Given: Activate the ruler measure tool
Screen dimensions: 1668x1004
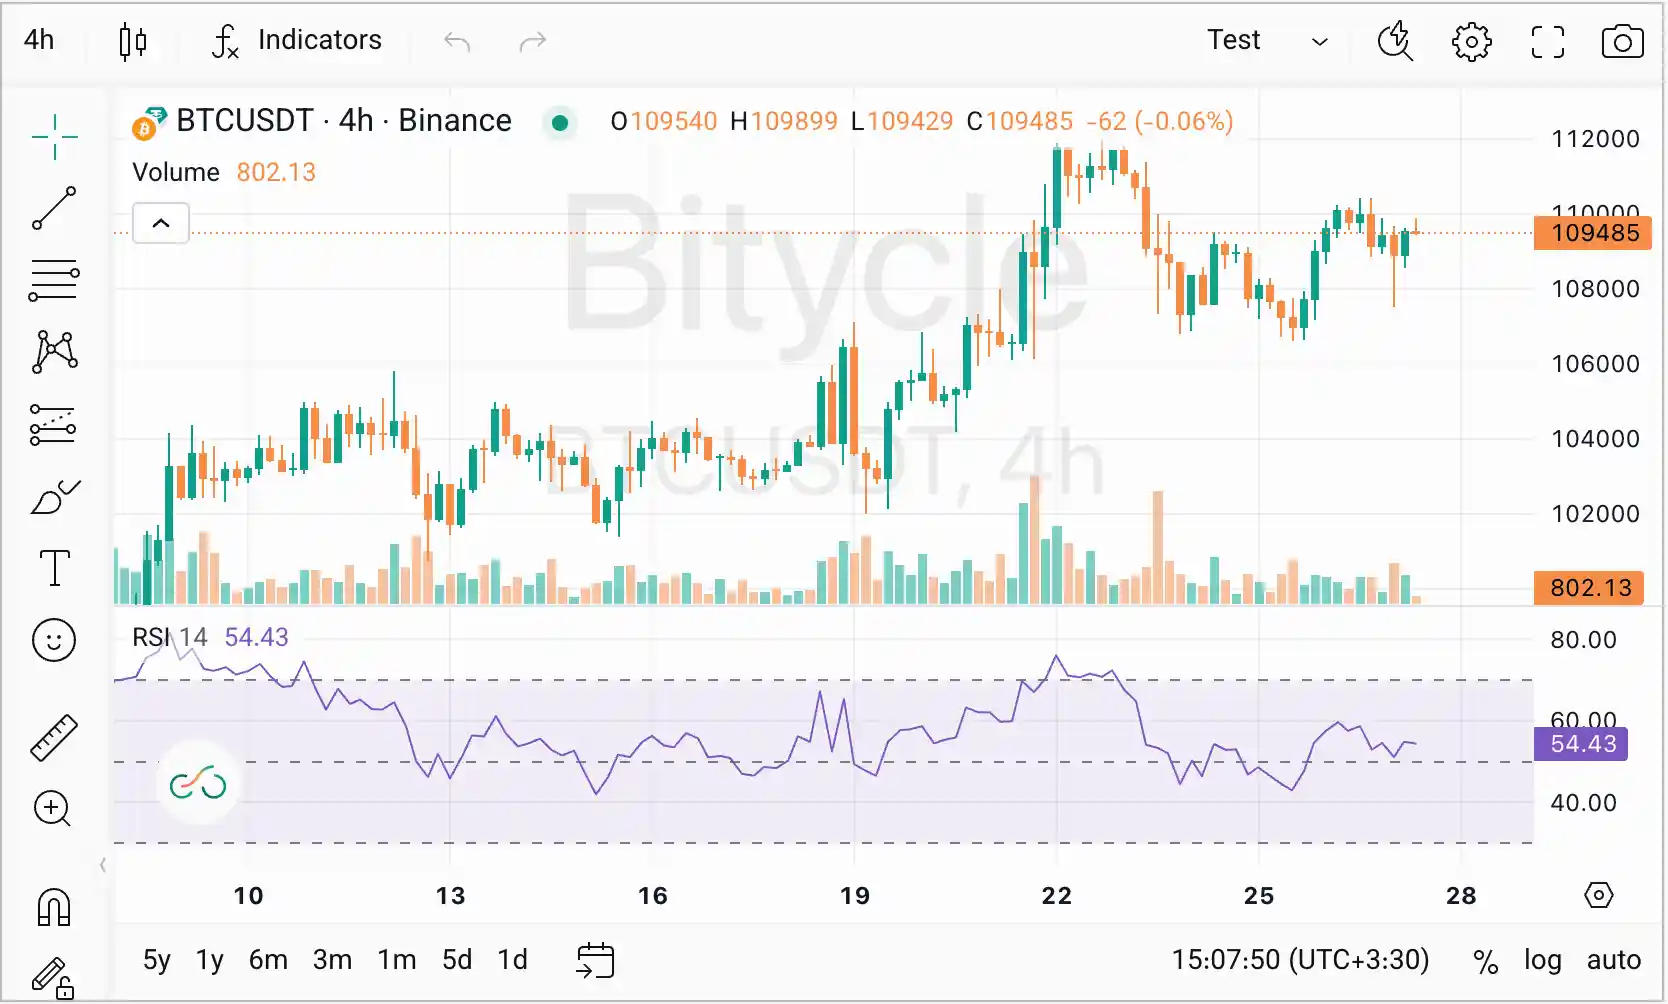Looking at the screenshot, I should (54, 738).
